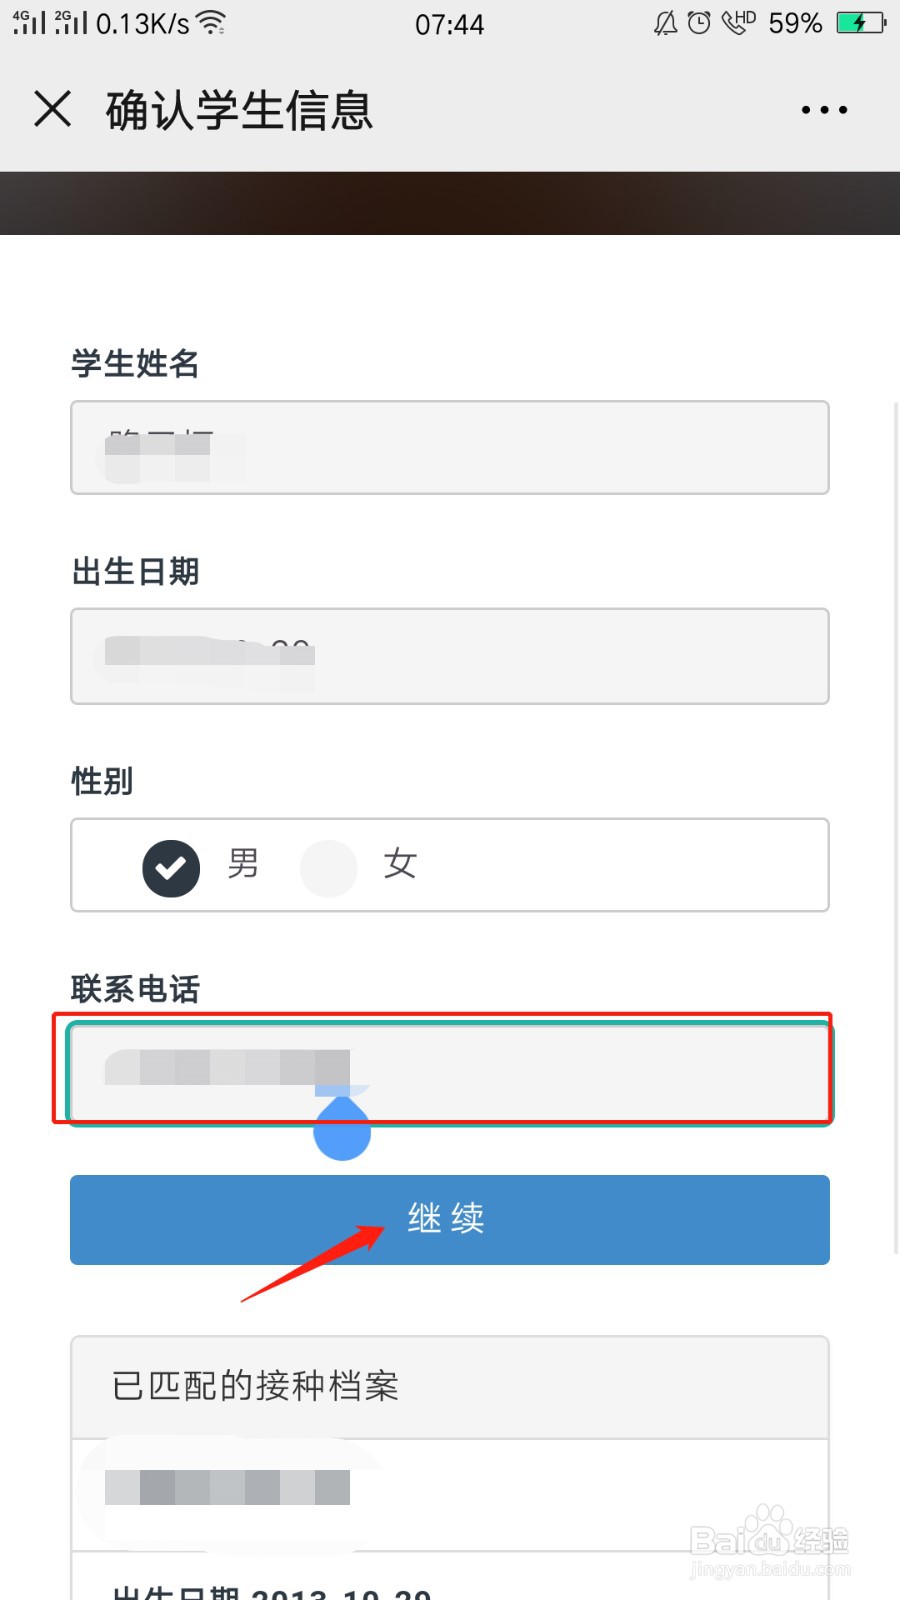
Task: Click the page scrollbar on right edge
Action: pos(895,825)
